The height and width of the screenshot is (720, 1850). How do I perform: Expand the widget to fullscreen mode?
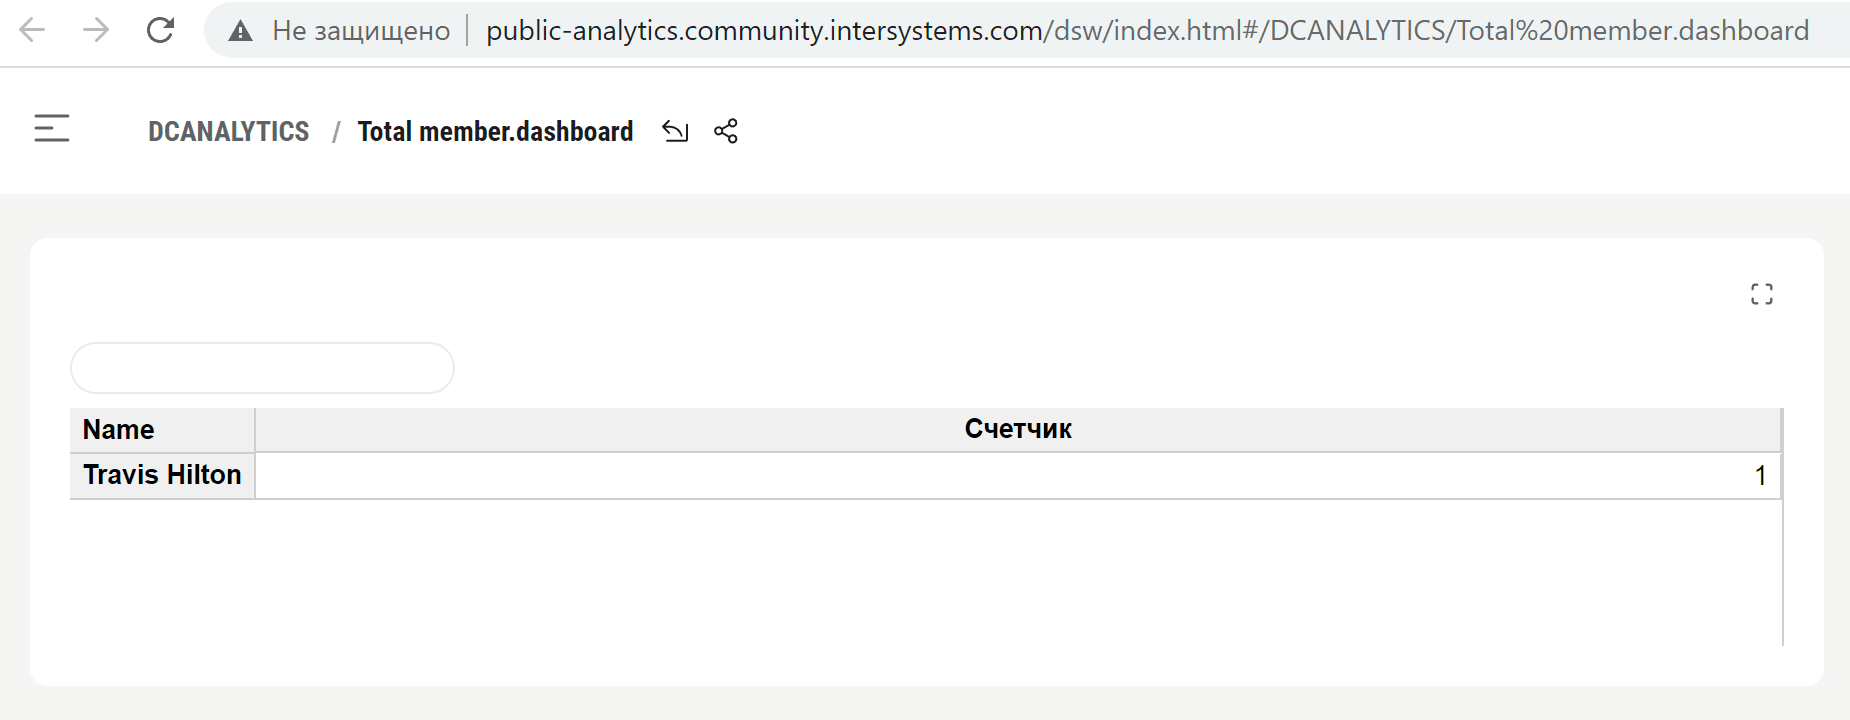[1763, 293]
